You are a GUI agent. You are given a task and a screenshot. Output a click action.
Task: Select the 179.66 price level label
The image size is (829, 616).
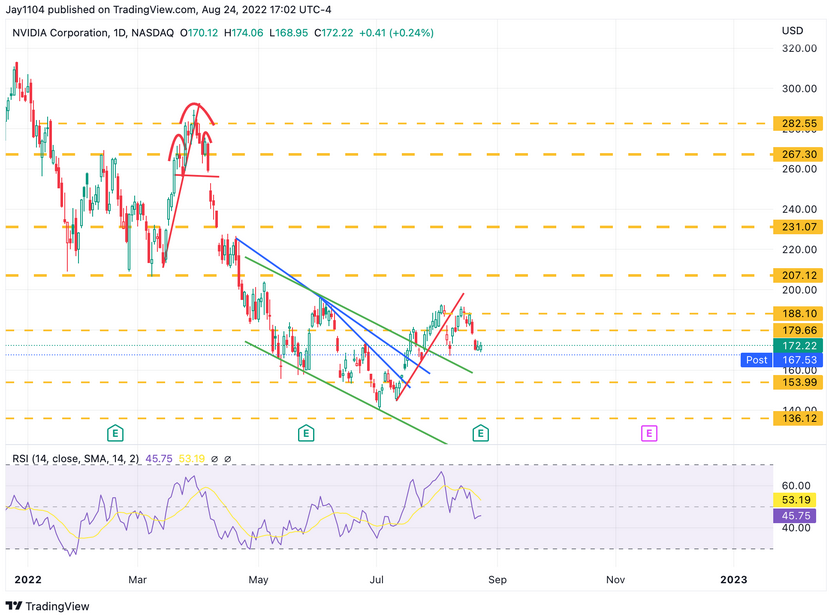tap(798, 330)
